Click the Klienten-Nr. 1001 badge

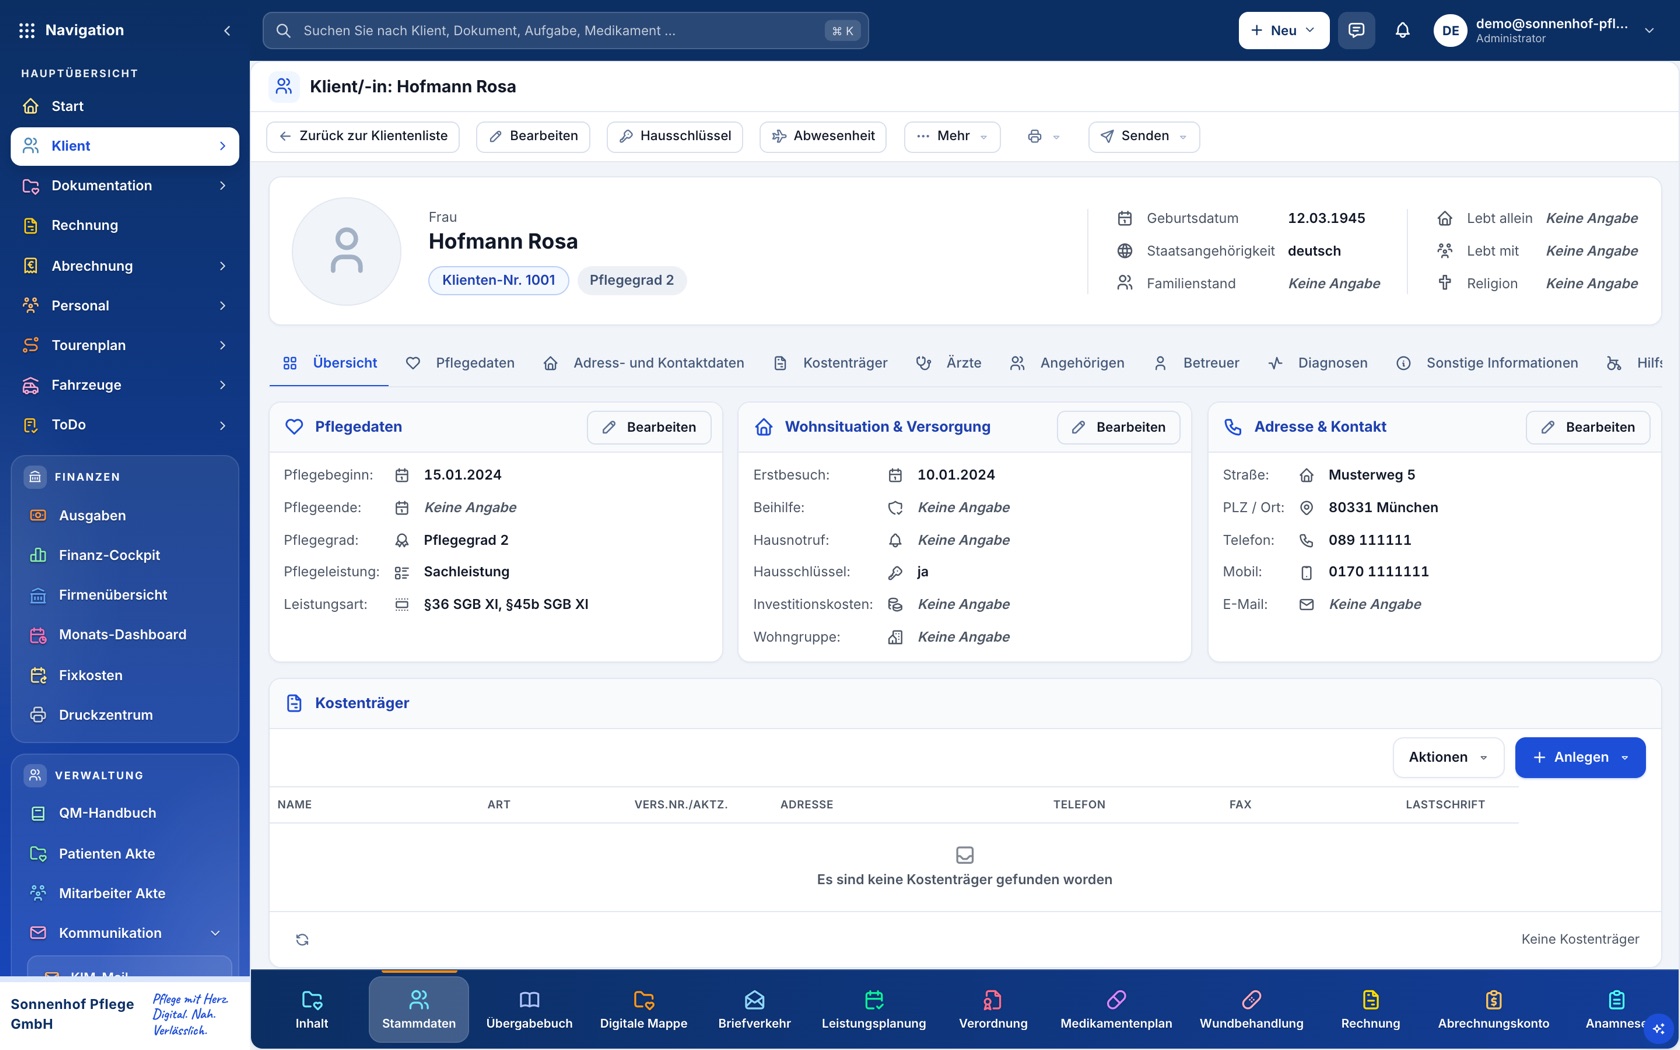click(499, 280)
